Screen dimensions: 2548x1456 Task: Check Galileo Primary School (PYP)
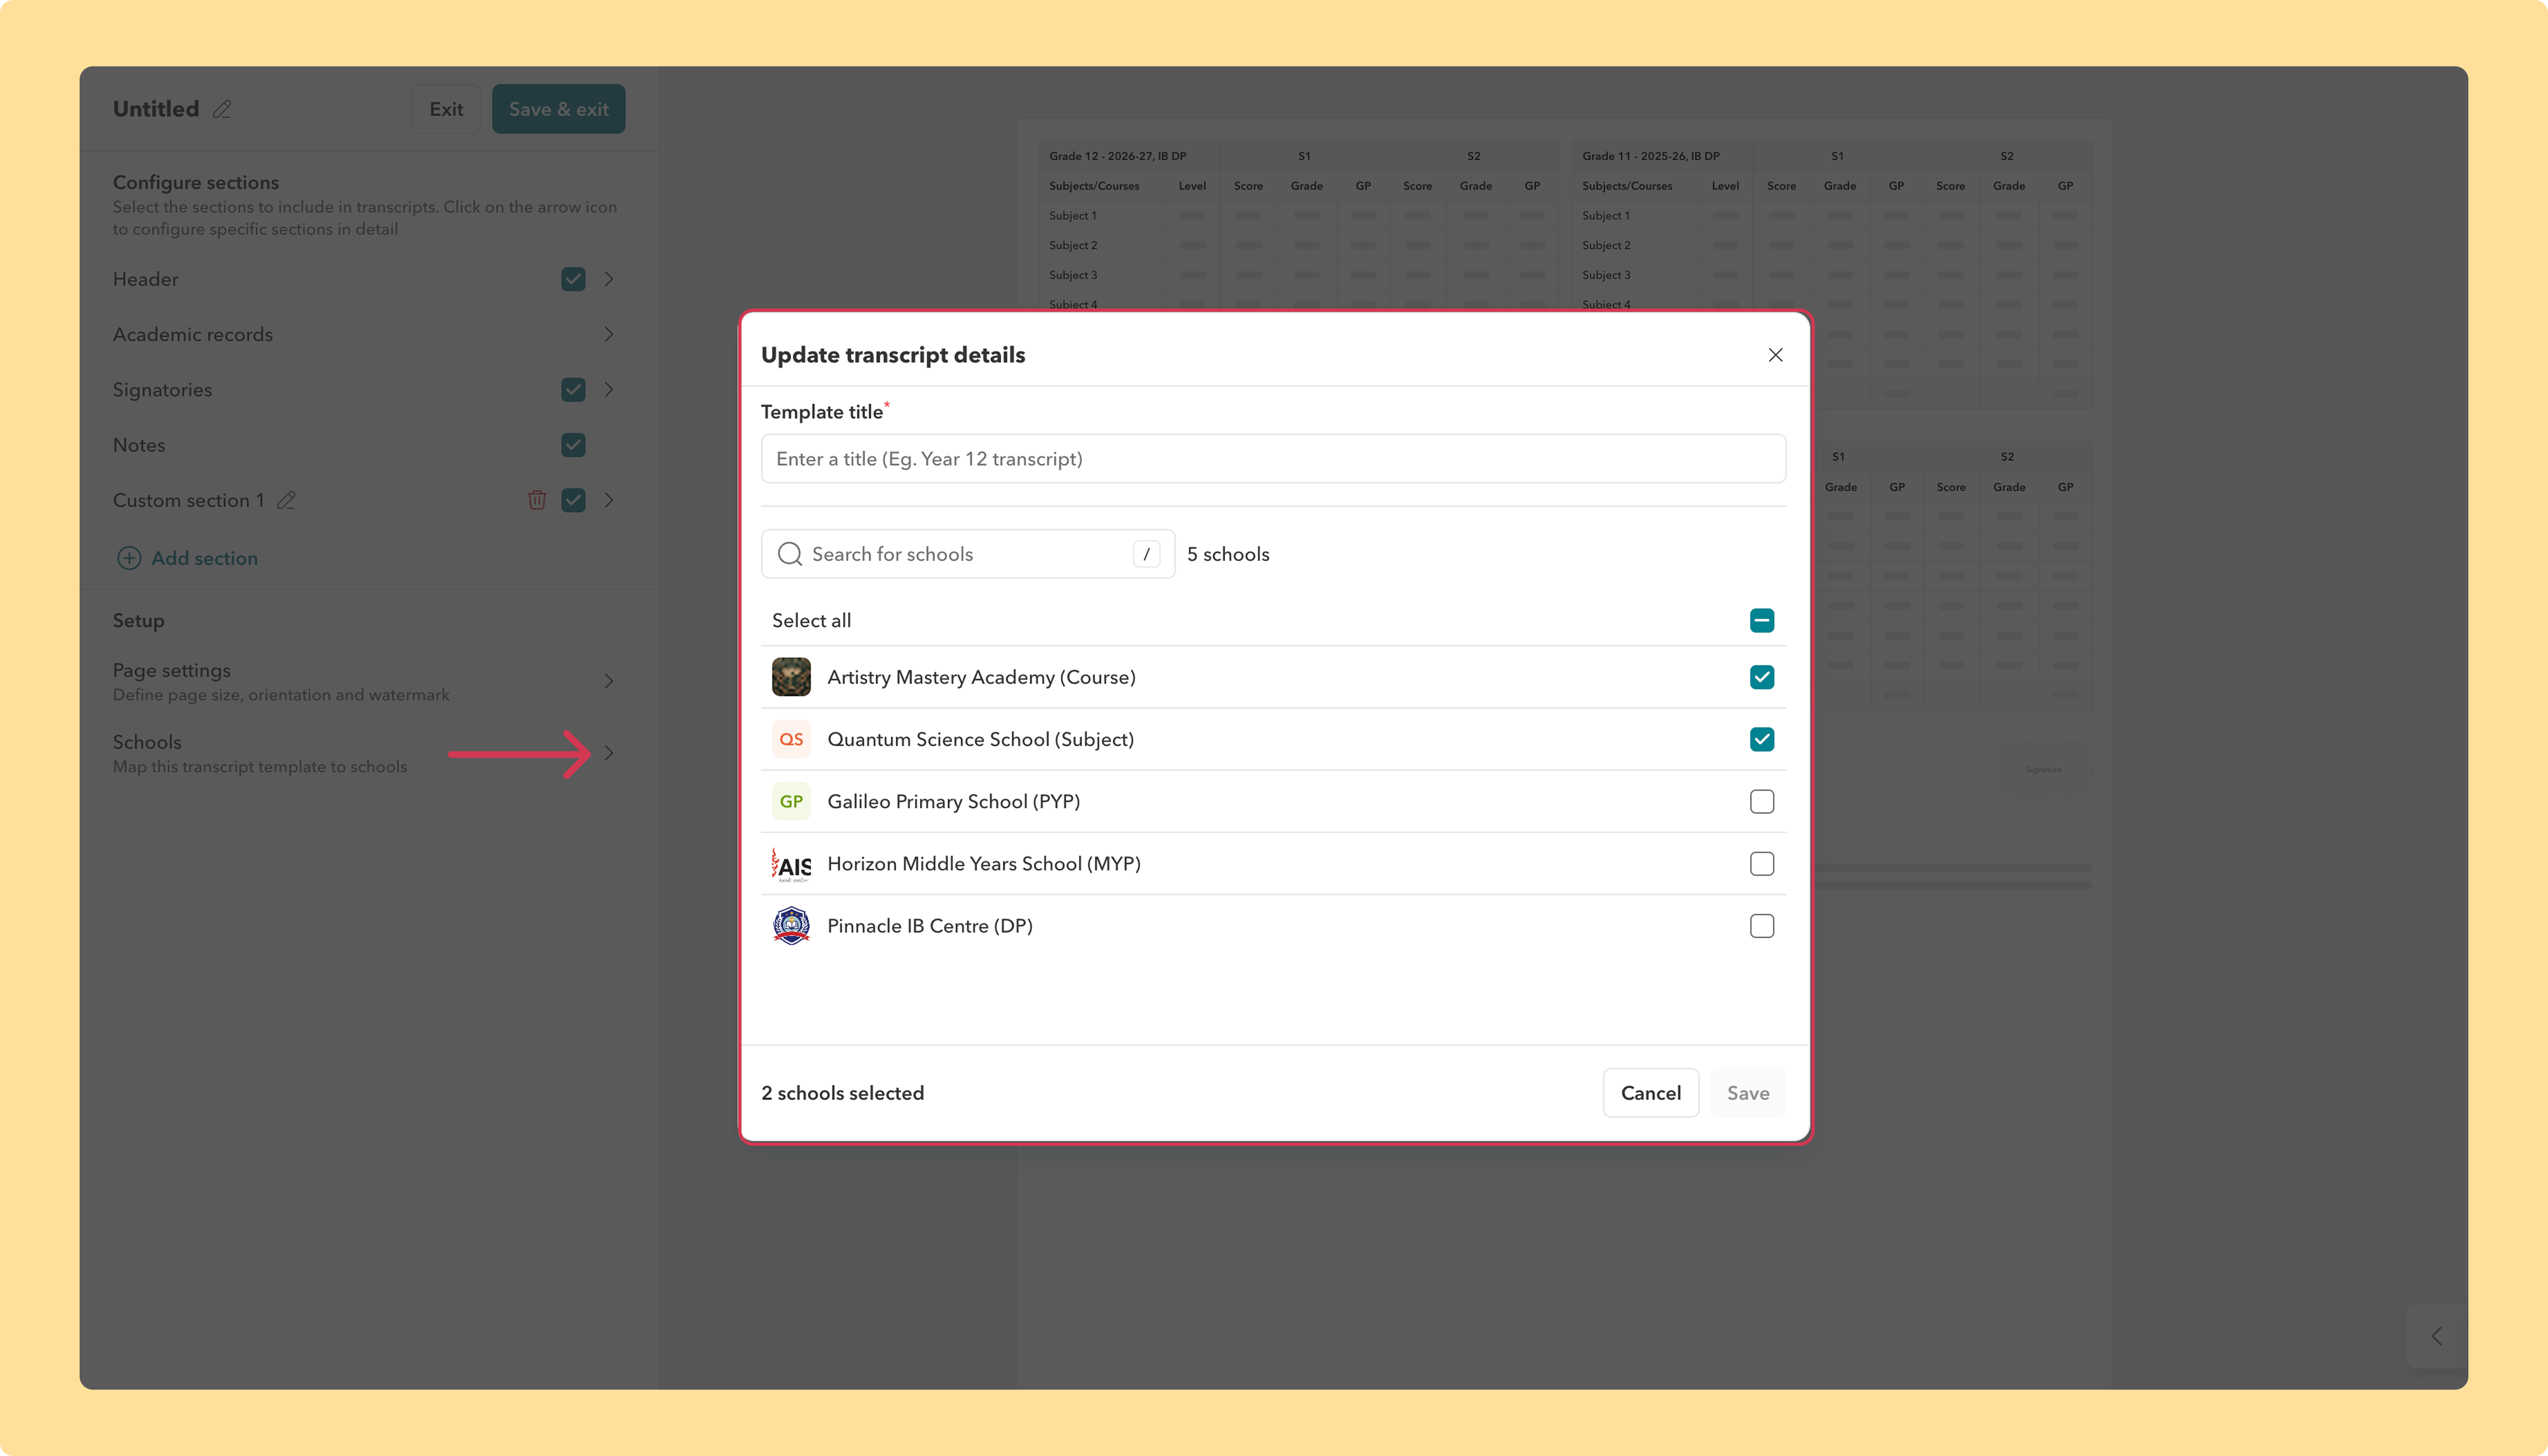1762,801
